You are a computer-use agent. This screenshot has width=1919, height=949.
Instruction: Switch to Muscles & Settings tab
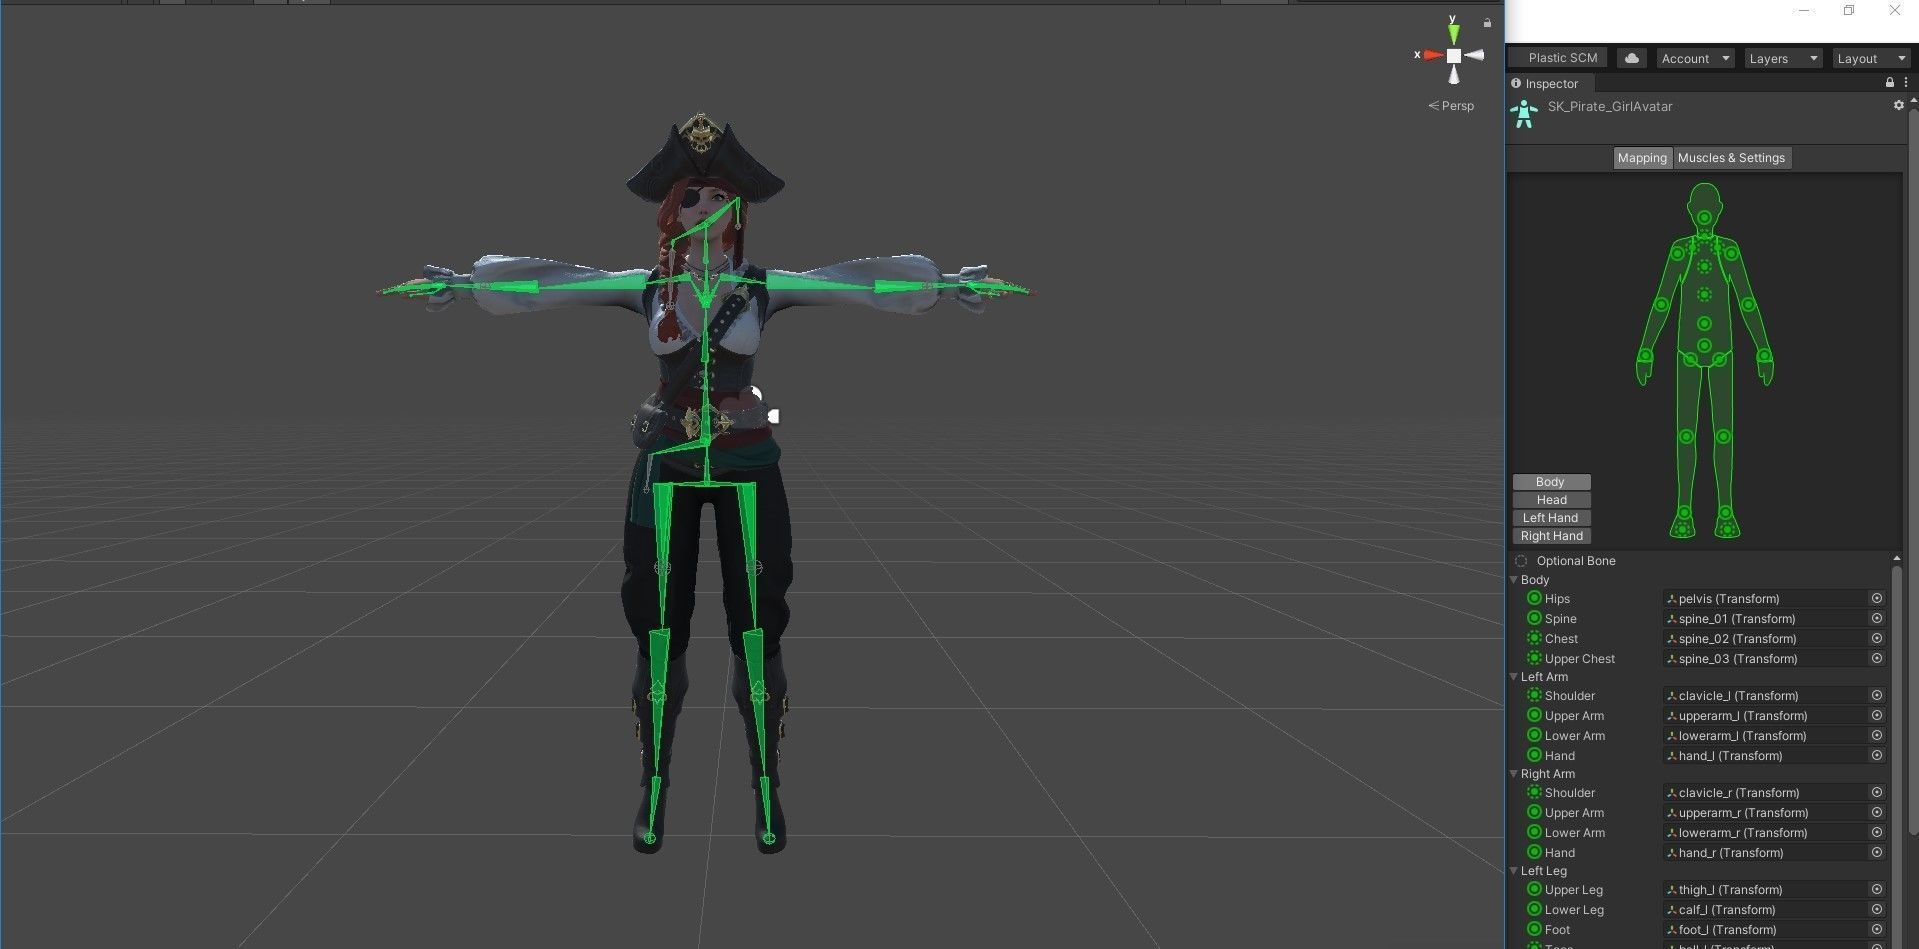pyautogui.click(x=1731, y=158)
